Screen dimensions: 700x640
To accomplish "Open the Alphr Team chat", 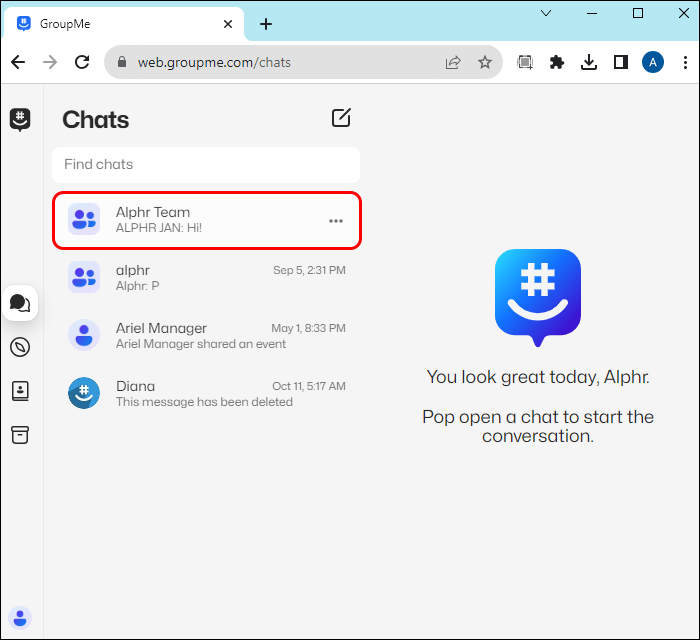I will coord(207,220).
